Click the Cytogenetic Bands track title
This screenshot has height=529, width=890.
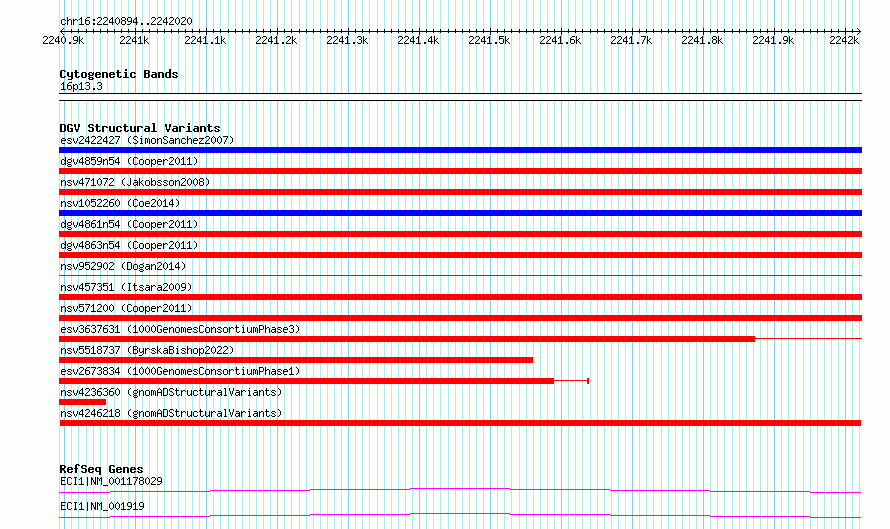(x=119, y=74)
